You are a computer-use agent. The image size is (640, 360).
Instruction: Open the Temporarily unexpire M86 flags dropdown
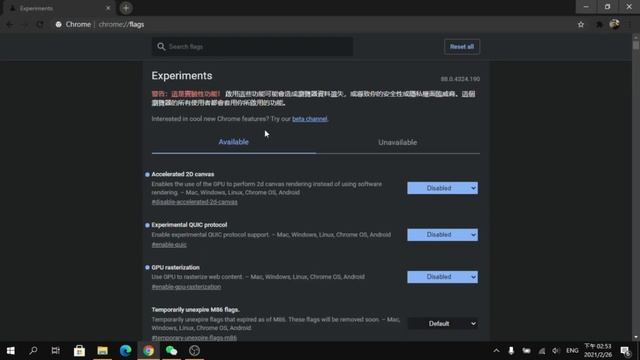click(442, 324)
